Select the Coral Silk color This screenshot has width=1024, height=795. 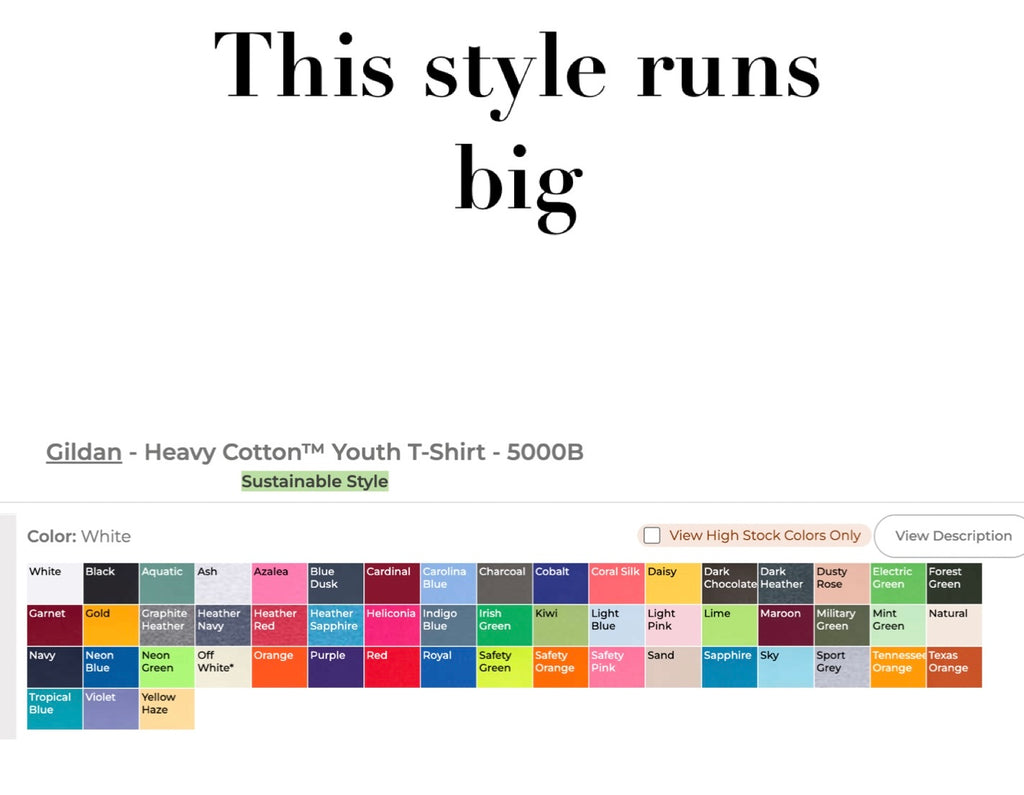(x=616, y=583)
